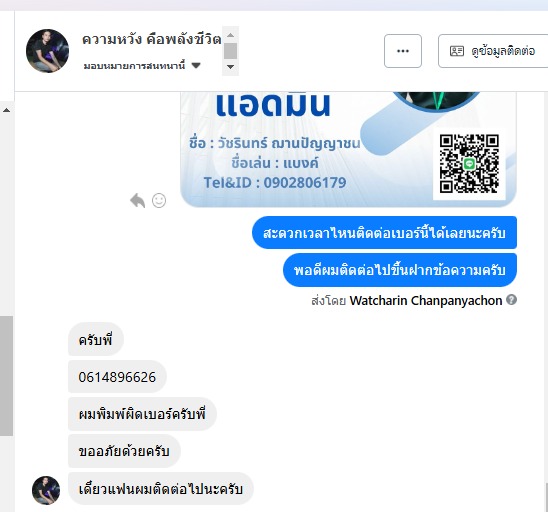Click the LINE QR code in the image
This screenshot has height=512, width=548.
pyautogui.click(x=469, y=164)
